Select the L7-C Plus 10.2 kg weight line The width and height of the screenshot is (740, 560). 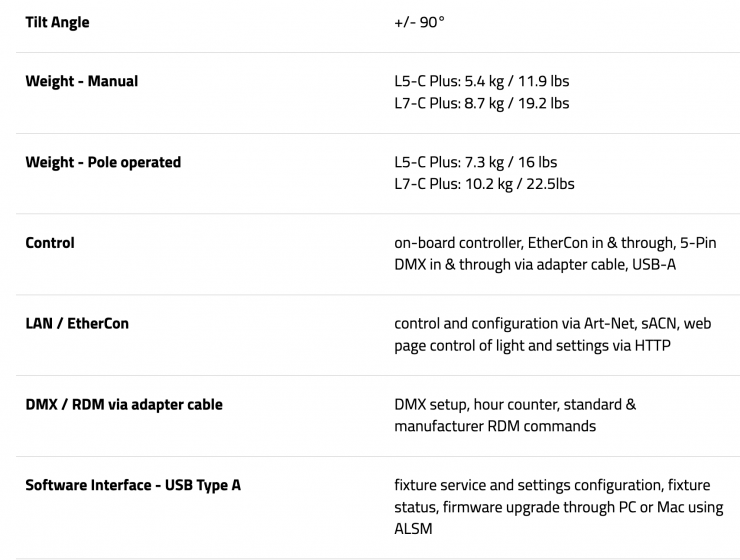[484, 184]
